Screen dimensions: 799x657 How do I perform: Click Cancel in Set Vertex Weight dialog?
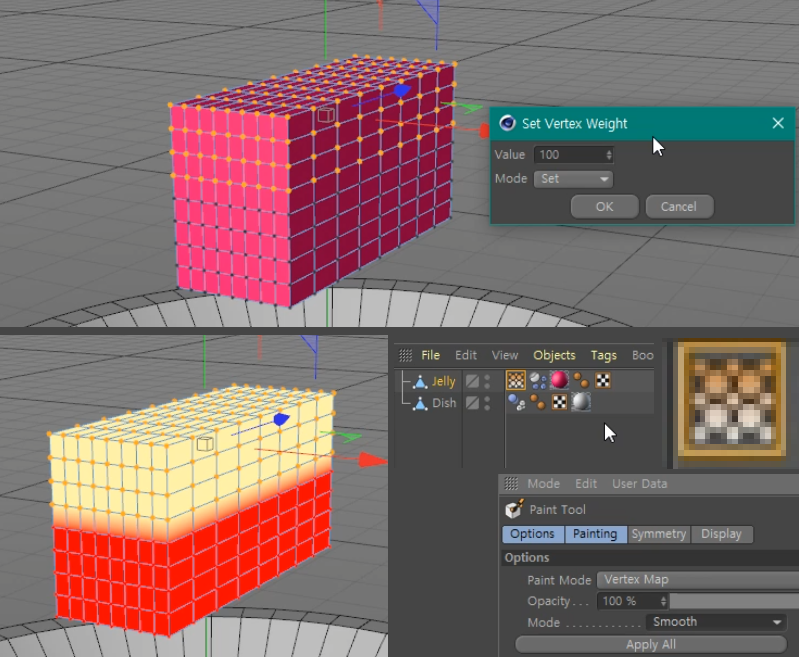tap(679, 206)
